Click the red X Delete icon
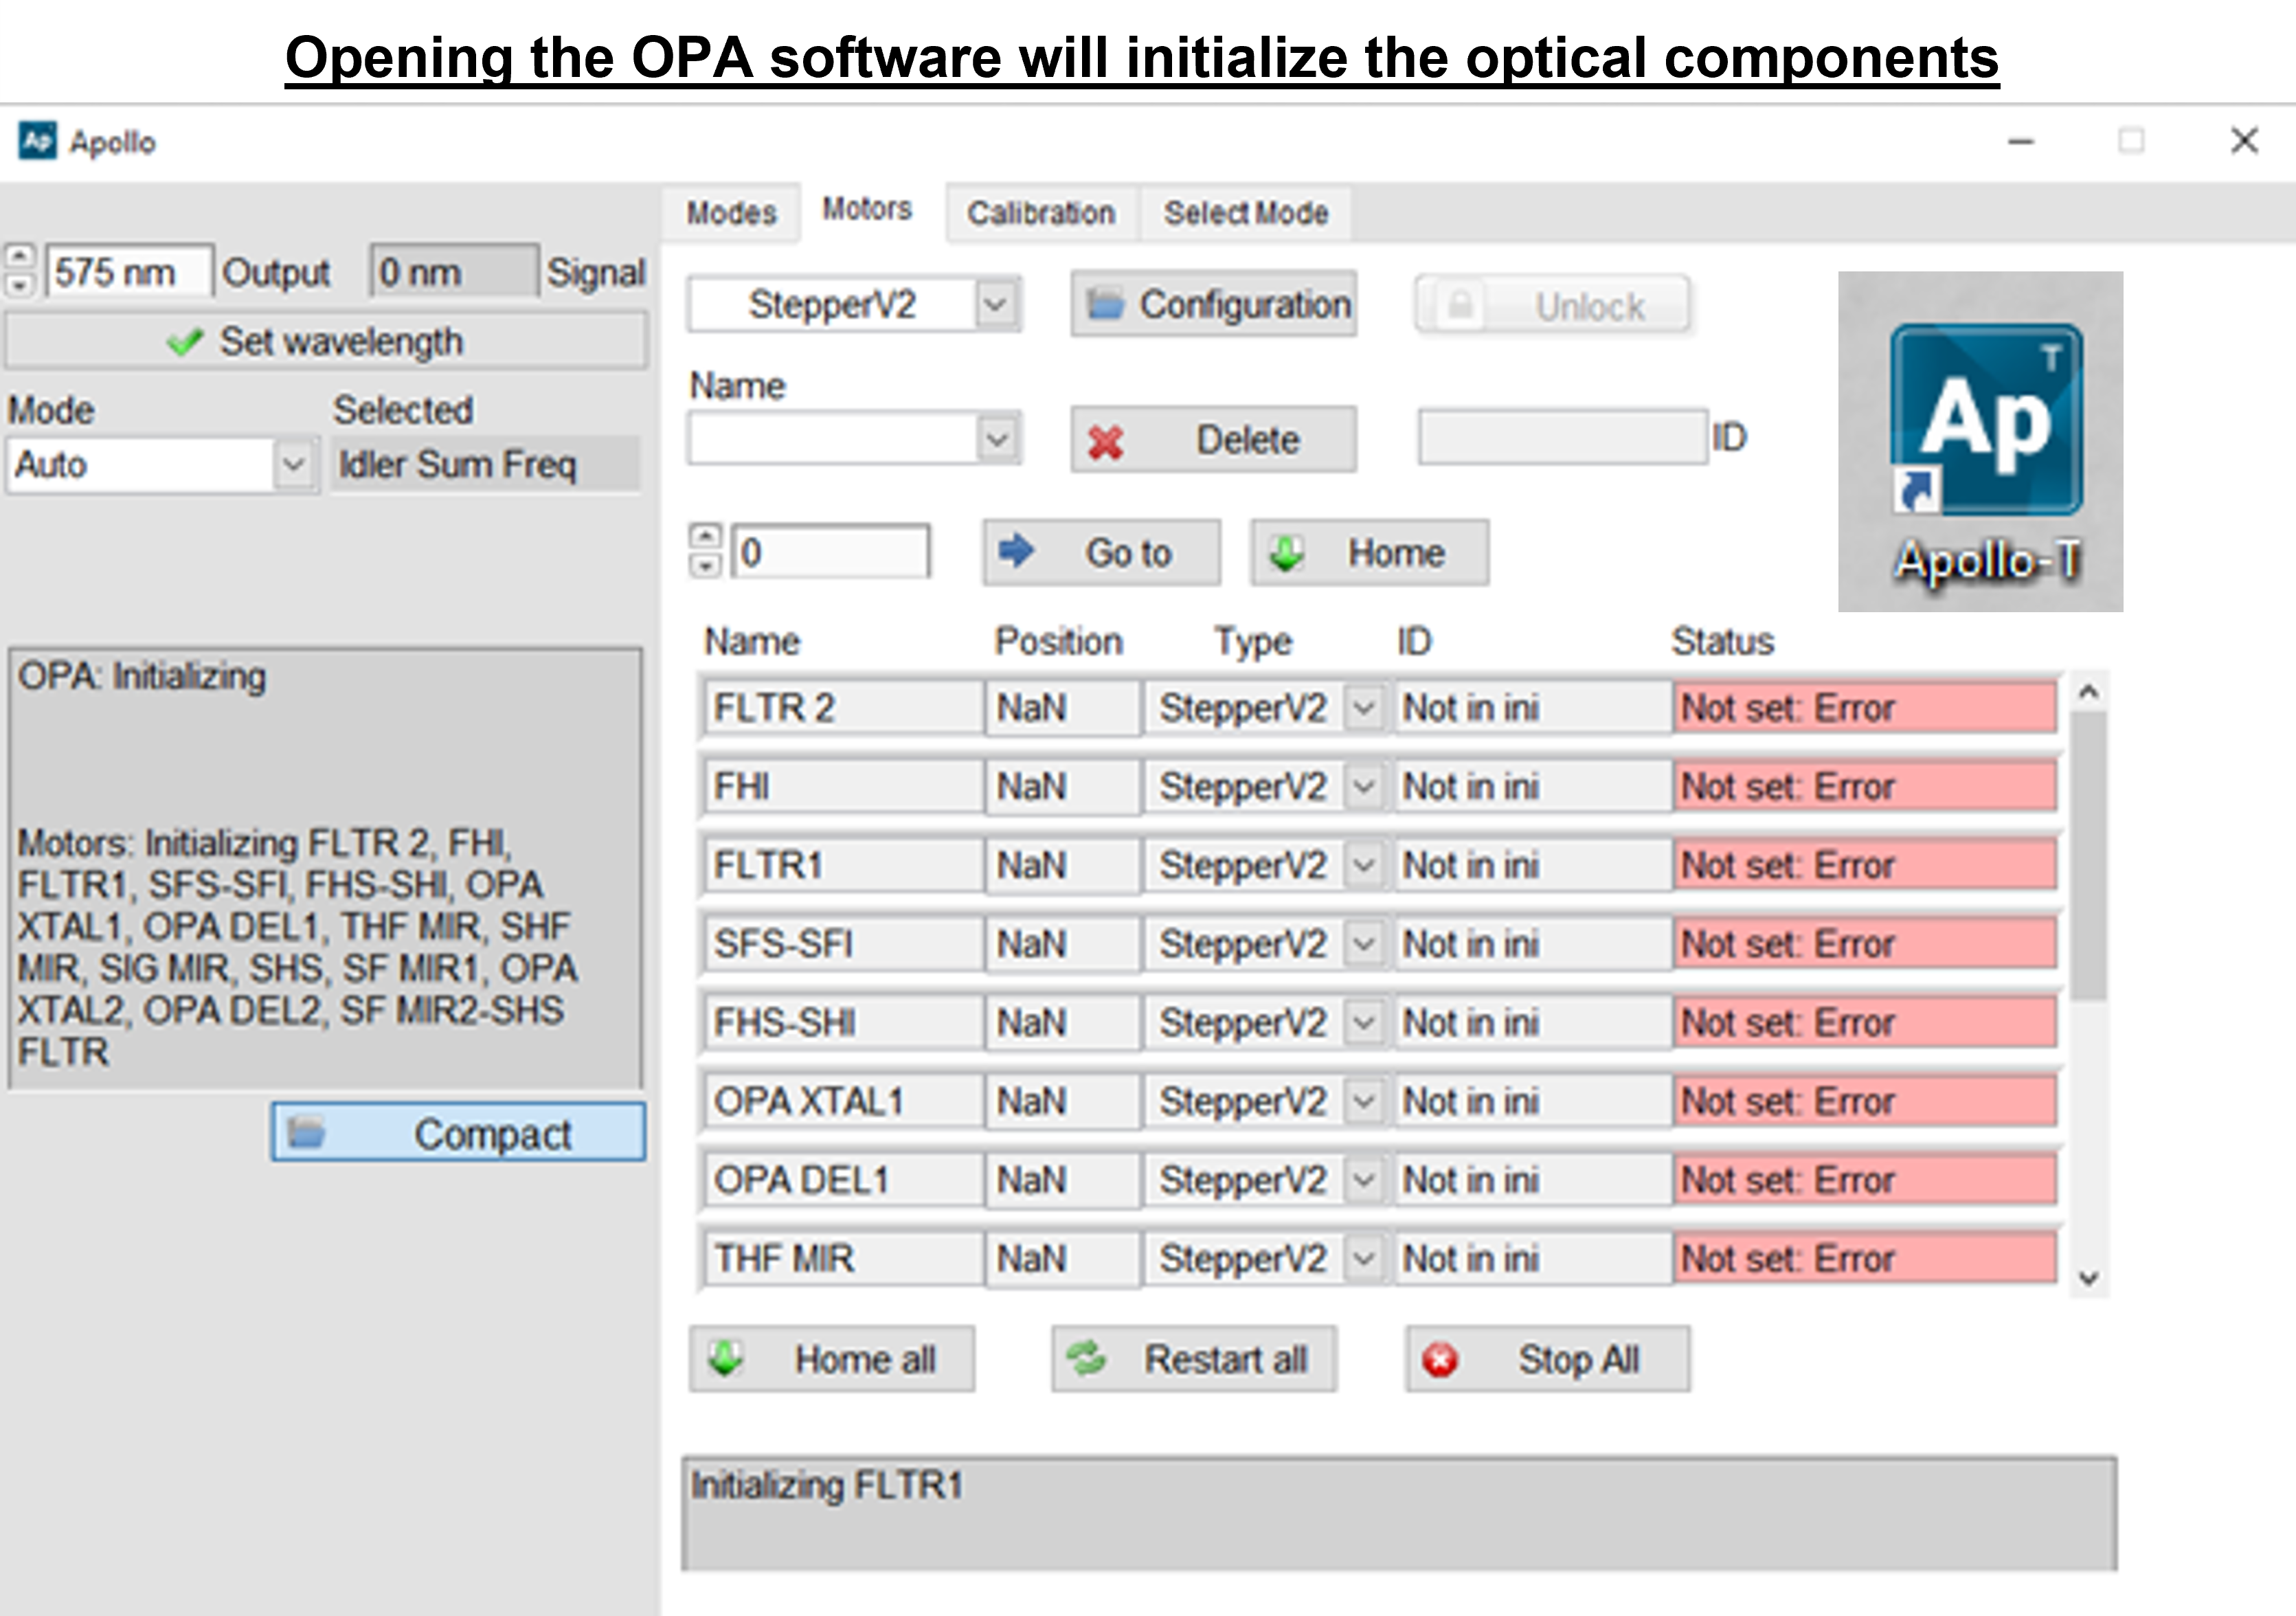Screen dimensions: 2296x1616 pyautogui.click(x=1105, y=441)
